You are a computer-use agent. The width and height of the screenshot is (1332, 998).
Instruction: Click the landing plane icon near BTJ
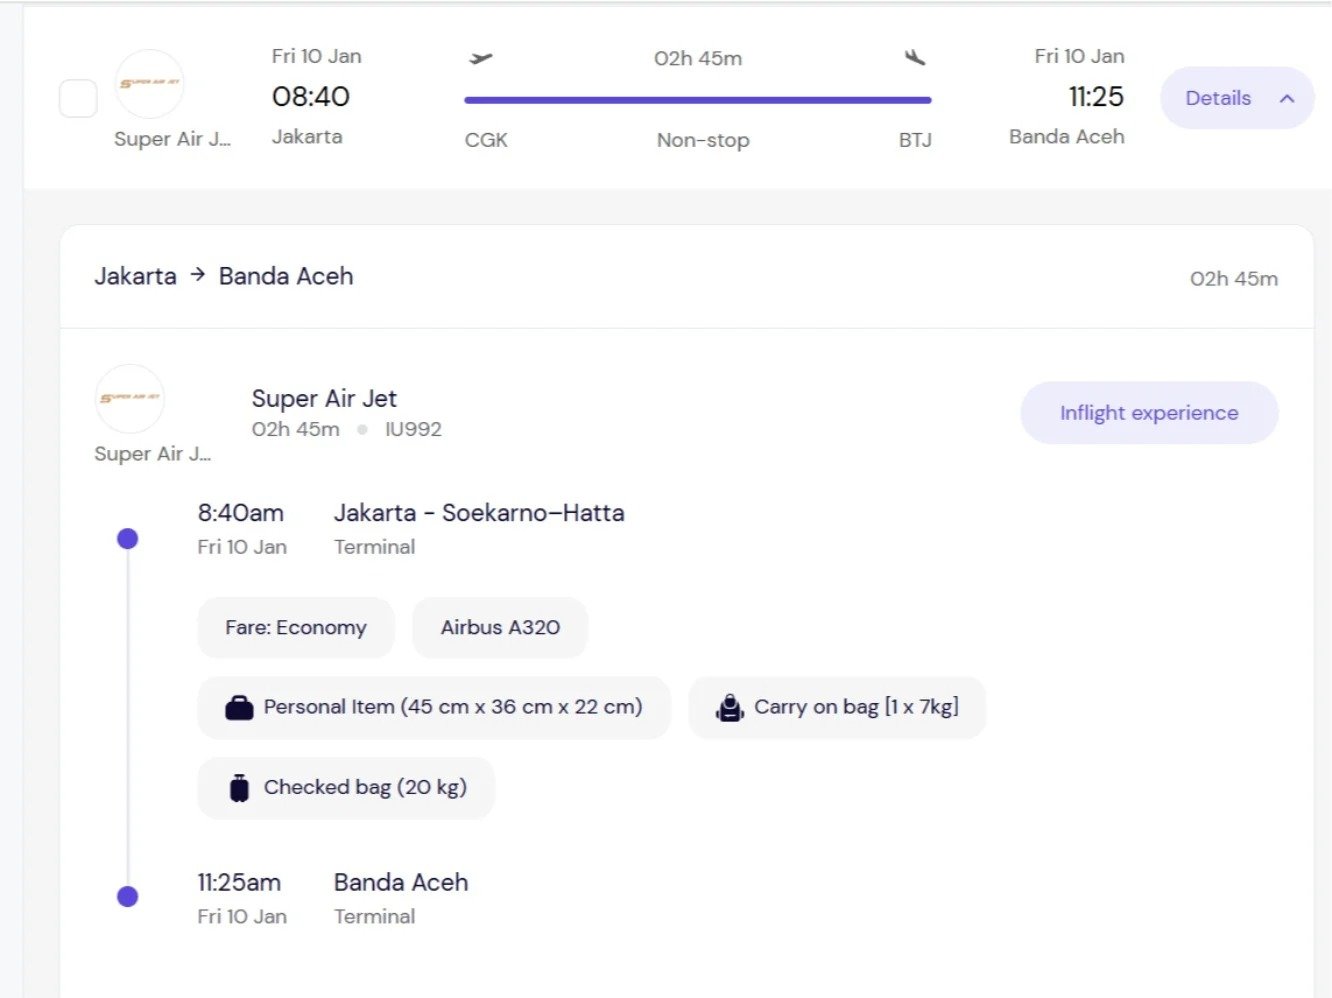coord(915,57)
